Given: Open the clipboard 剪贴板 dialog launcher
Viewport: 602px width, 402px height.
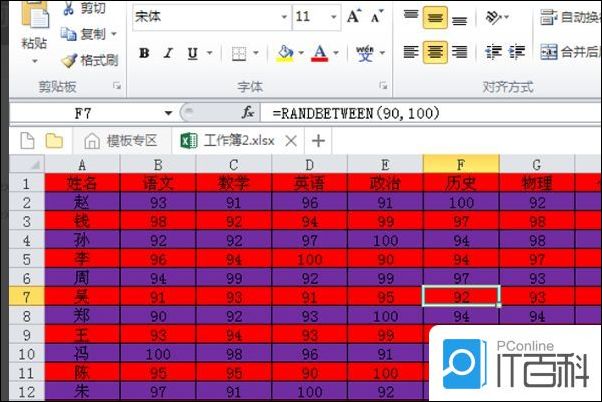Looking at the screenshot, I should point(117,86).
